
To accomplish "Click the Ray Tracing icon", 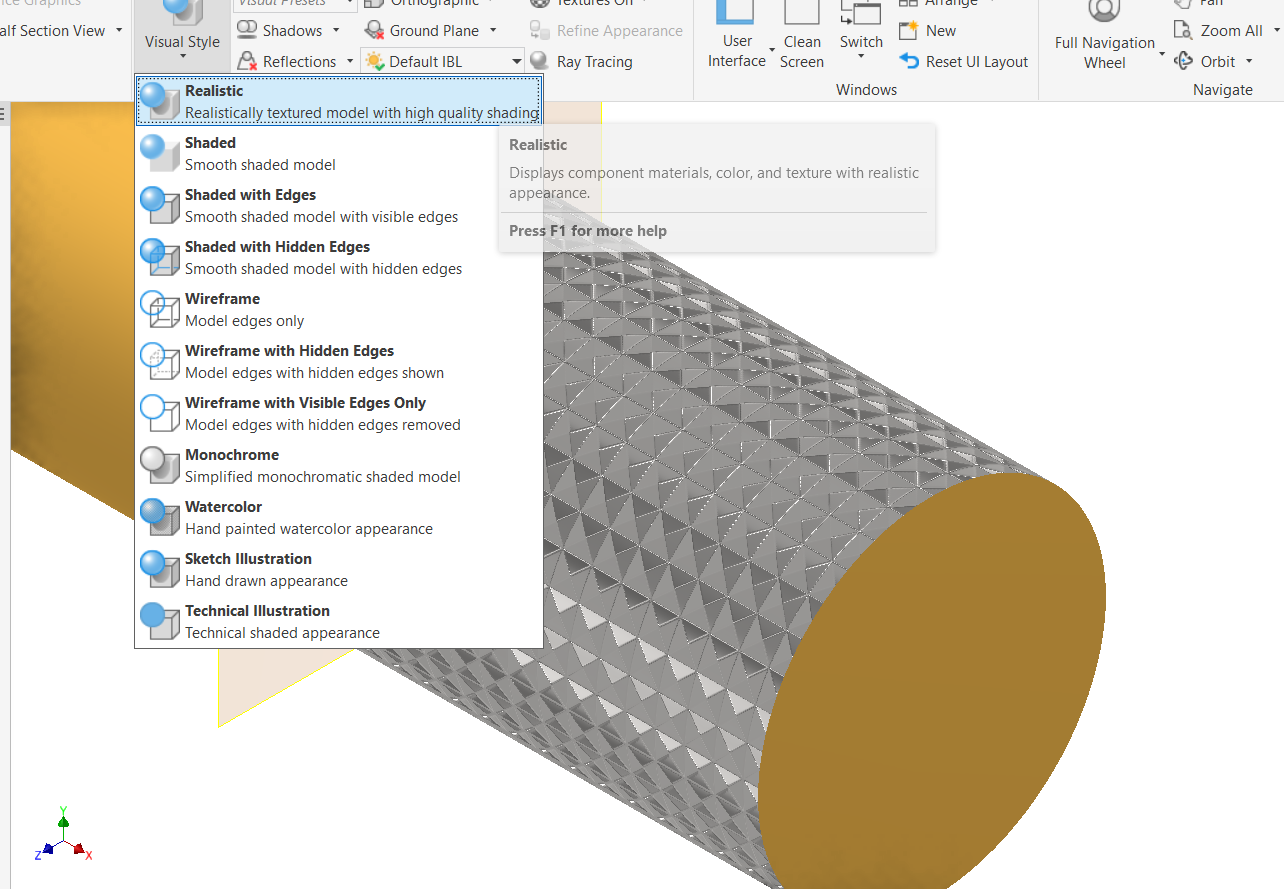I will coord(539,61).
